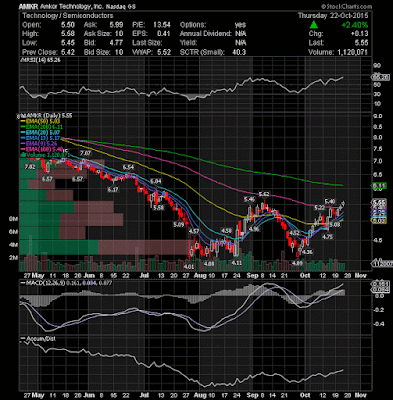Click the Nov label on price chart axis
The image size is (393, 400).
click(360, 276)
